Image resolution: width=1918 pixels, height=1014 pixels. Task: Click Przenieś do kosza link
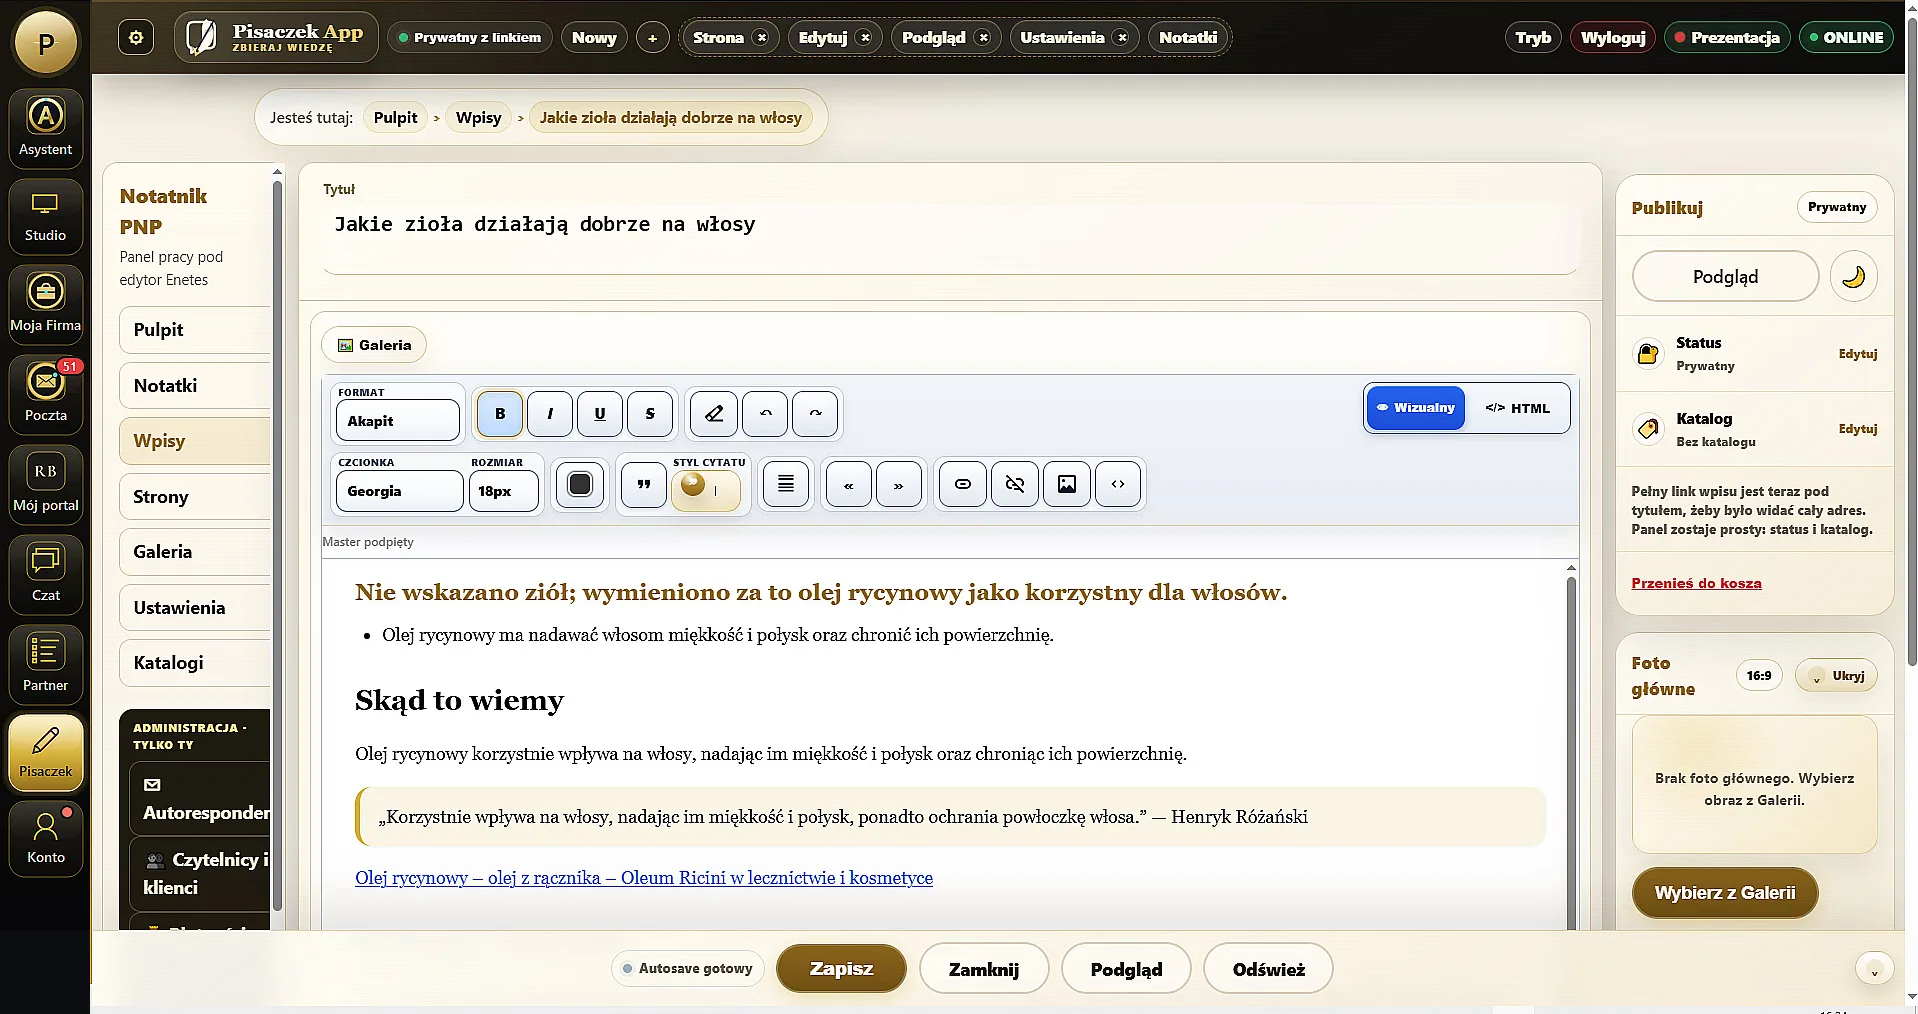pyautogui.click(x=1696, y=583)
